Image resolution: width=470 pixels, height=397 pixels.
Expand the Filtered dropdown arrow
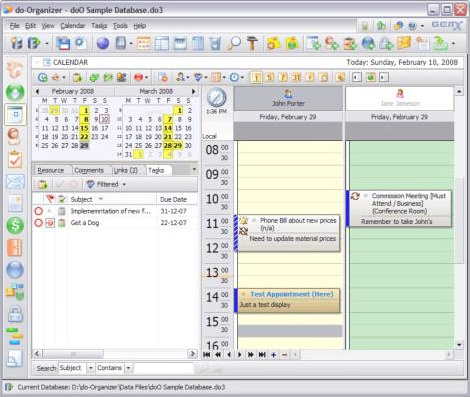(124, 184)
